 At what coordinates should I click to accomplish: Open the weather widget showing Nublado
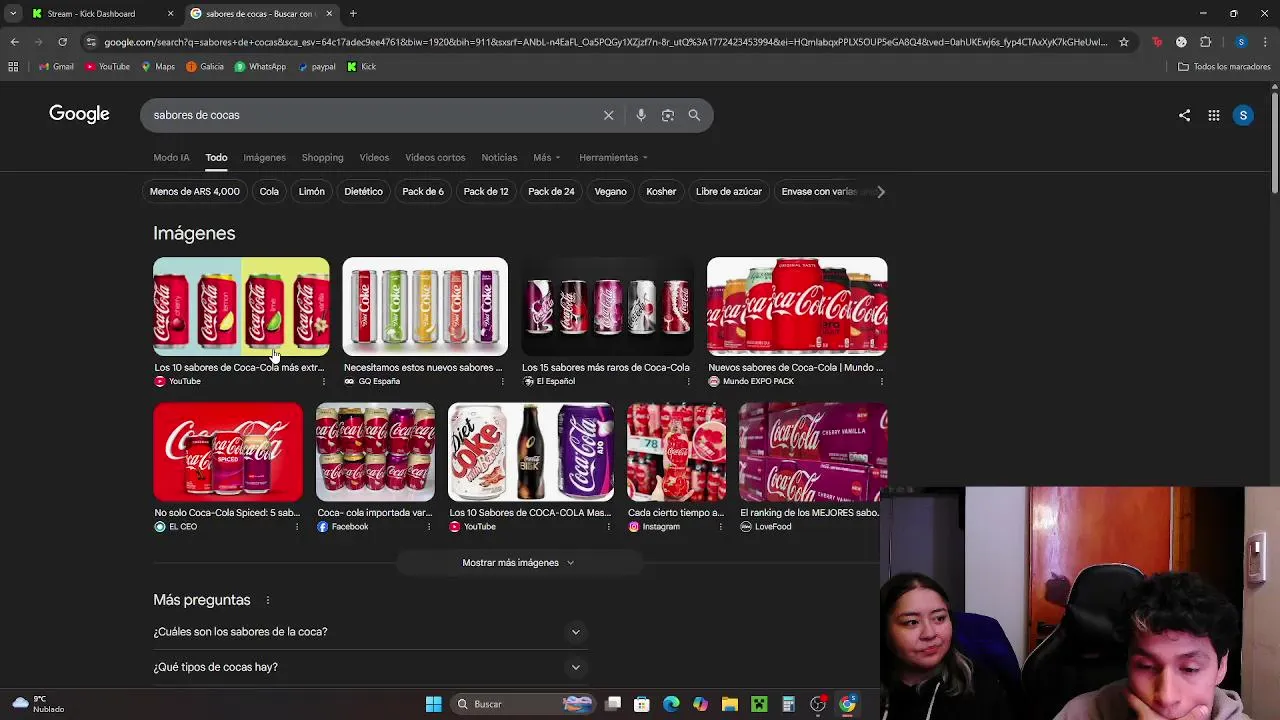point(38,704)
